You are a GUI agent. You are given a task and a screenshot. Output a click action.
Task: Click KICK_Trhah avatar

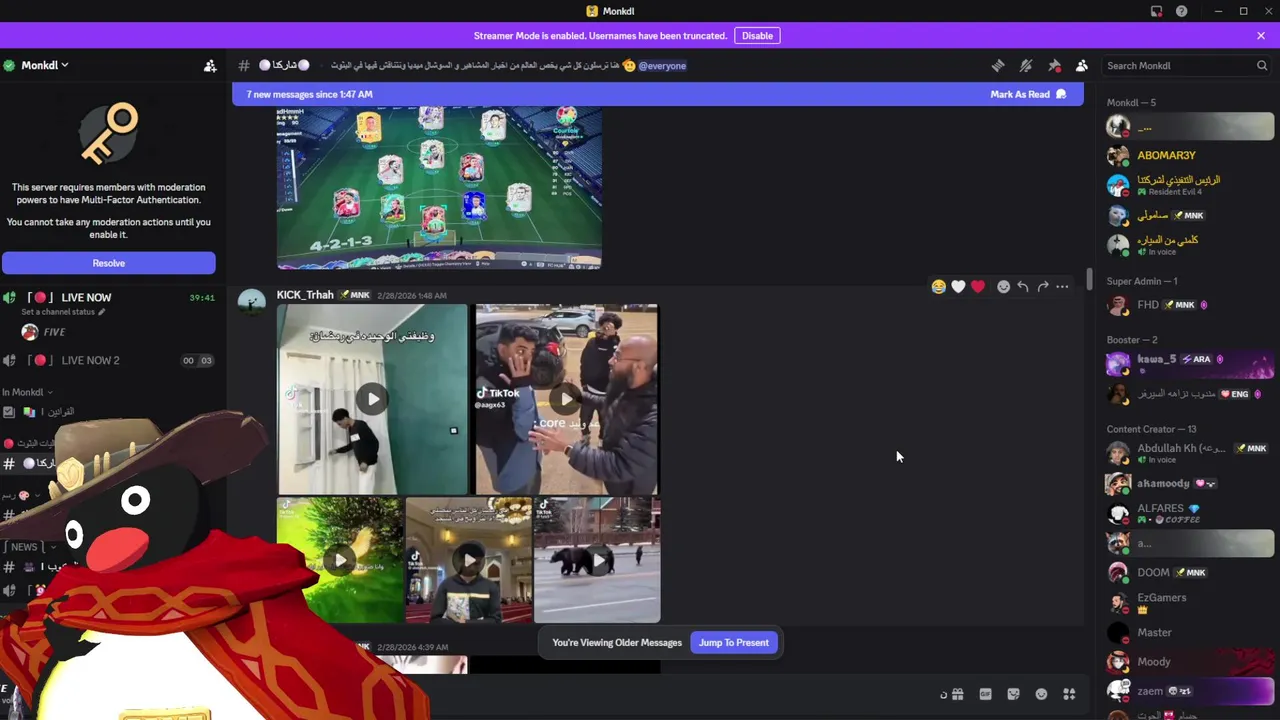tap(251, 304)
